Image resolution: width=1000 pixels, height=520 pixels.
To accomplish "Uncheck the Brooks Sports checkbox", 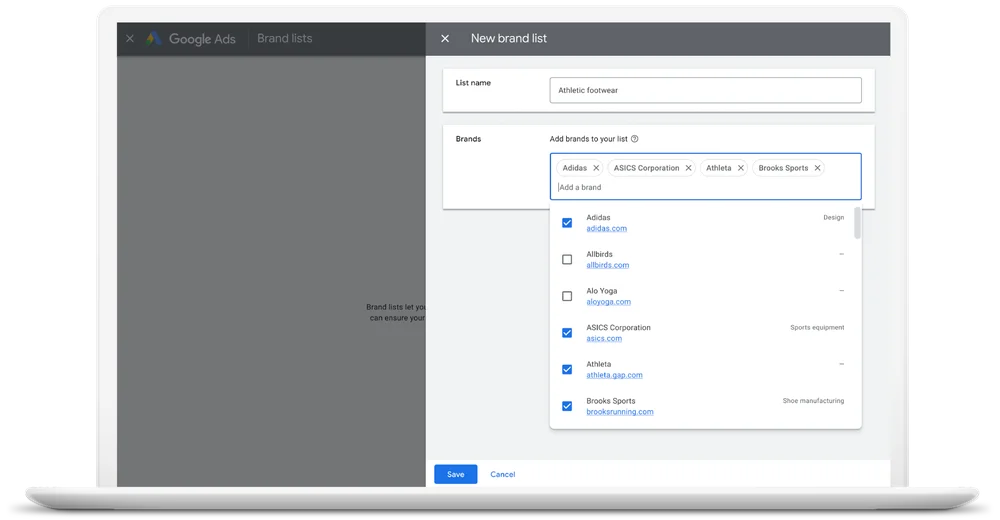I will pos(567,406).
